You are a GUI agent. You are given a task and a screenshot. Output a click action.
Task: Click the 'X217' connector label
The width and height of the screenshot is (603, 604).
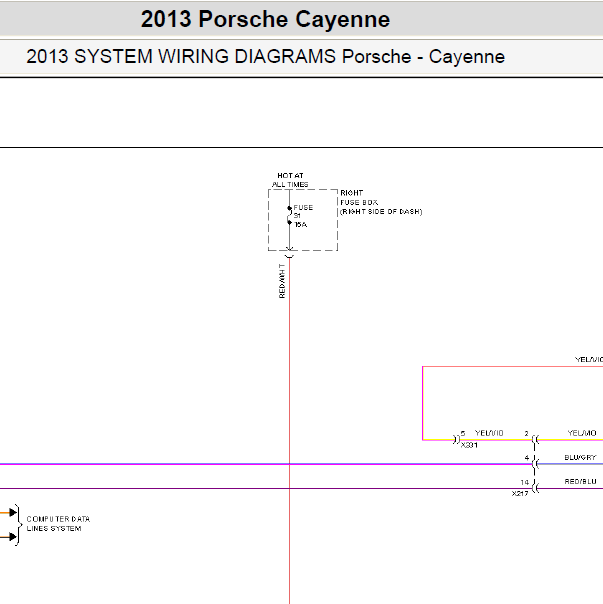click(520, 493)
